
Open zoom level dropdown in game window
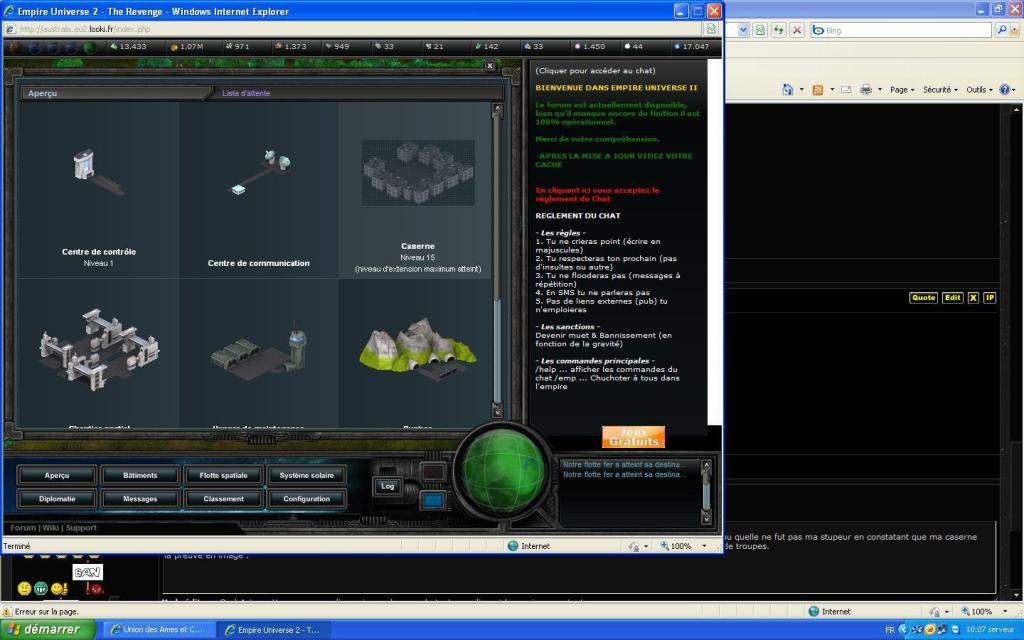[705, 546]
